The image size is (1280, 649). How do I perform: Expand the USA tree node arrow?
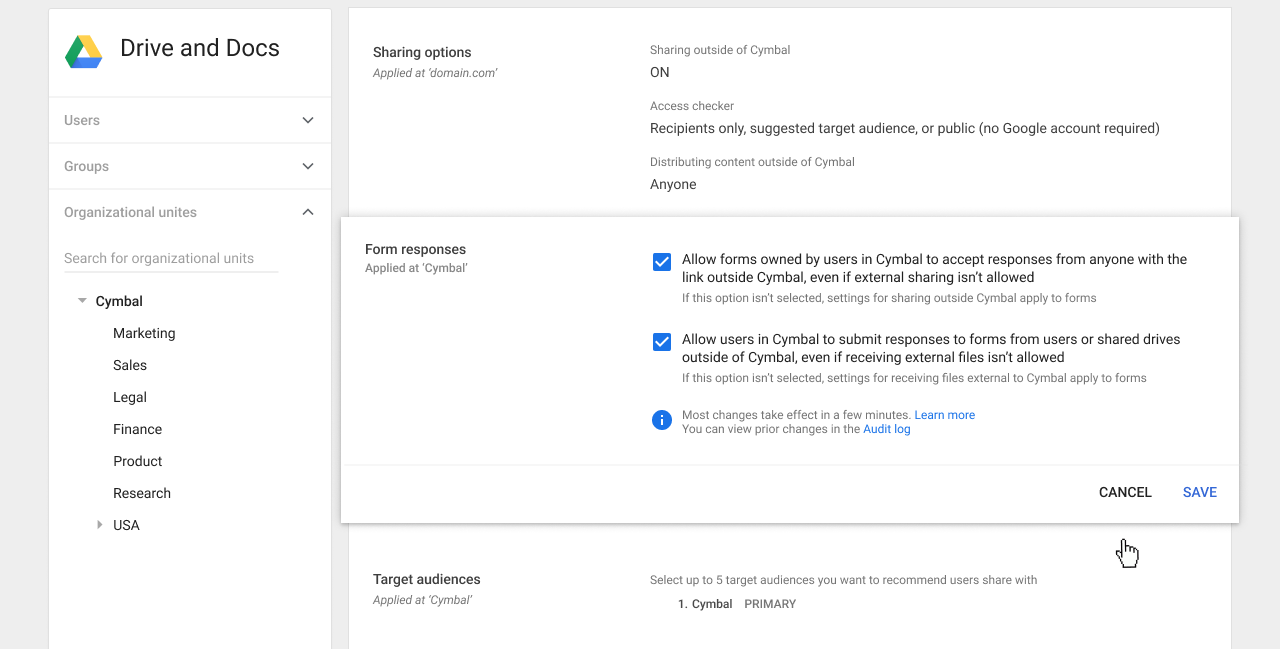pos(99,525)
